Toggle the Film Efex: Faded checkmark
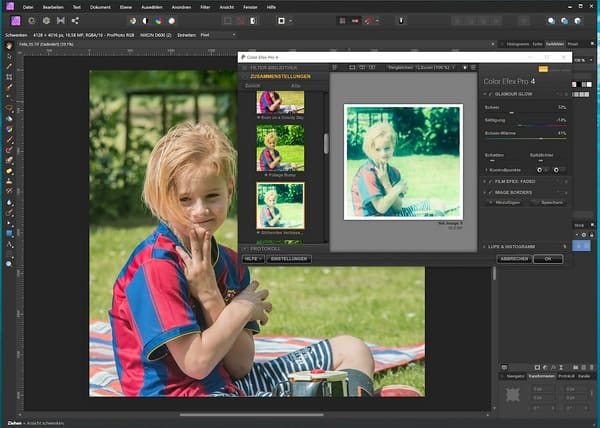The image size is (600, 428). coord(491,181)
